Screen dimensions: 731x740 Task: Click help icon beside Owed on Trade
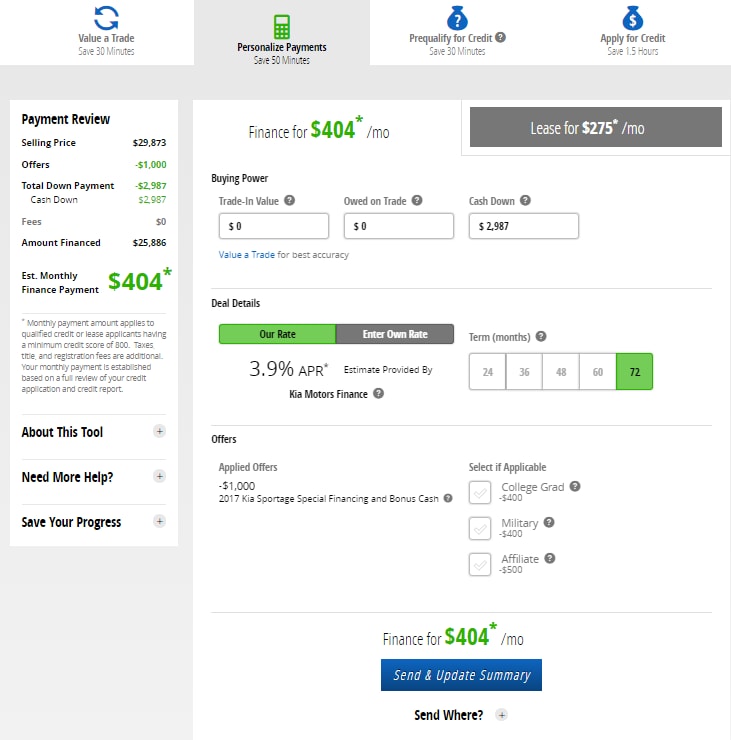(x=416, y=200)
